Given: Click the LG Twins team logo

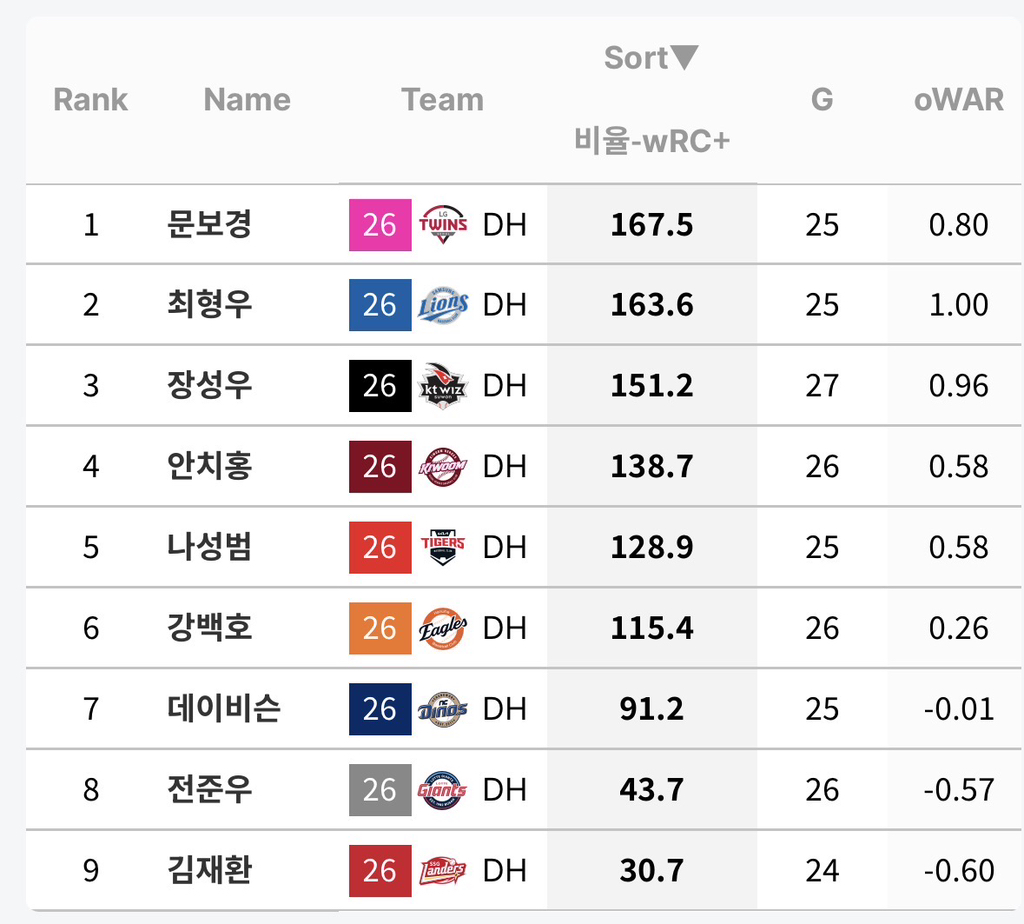Looking at the screenshot, I should [443, 225].
